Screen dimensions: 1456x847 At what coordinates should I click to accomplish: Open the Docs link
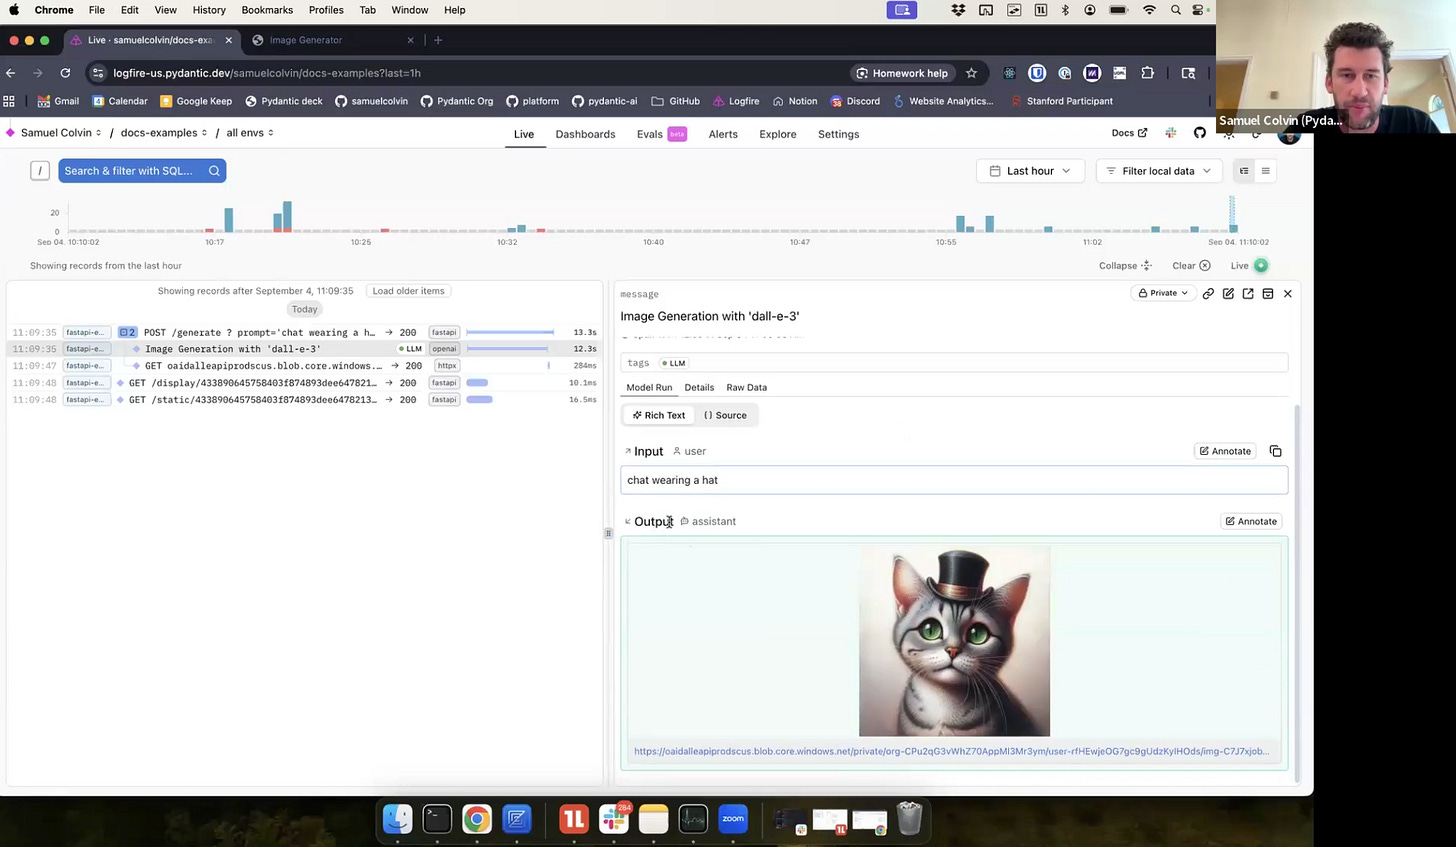(1129, 133)
